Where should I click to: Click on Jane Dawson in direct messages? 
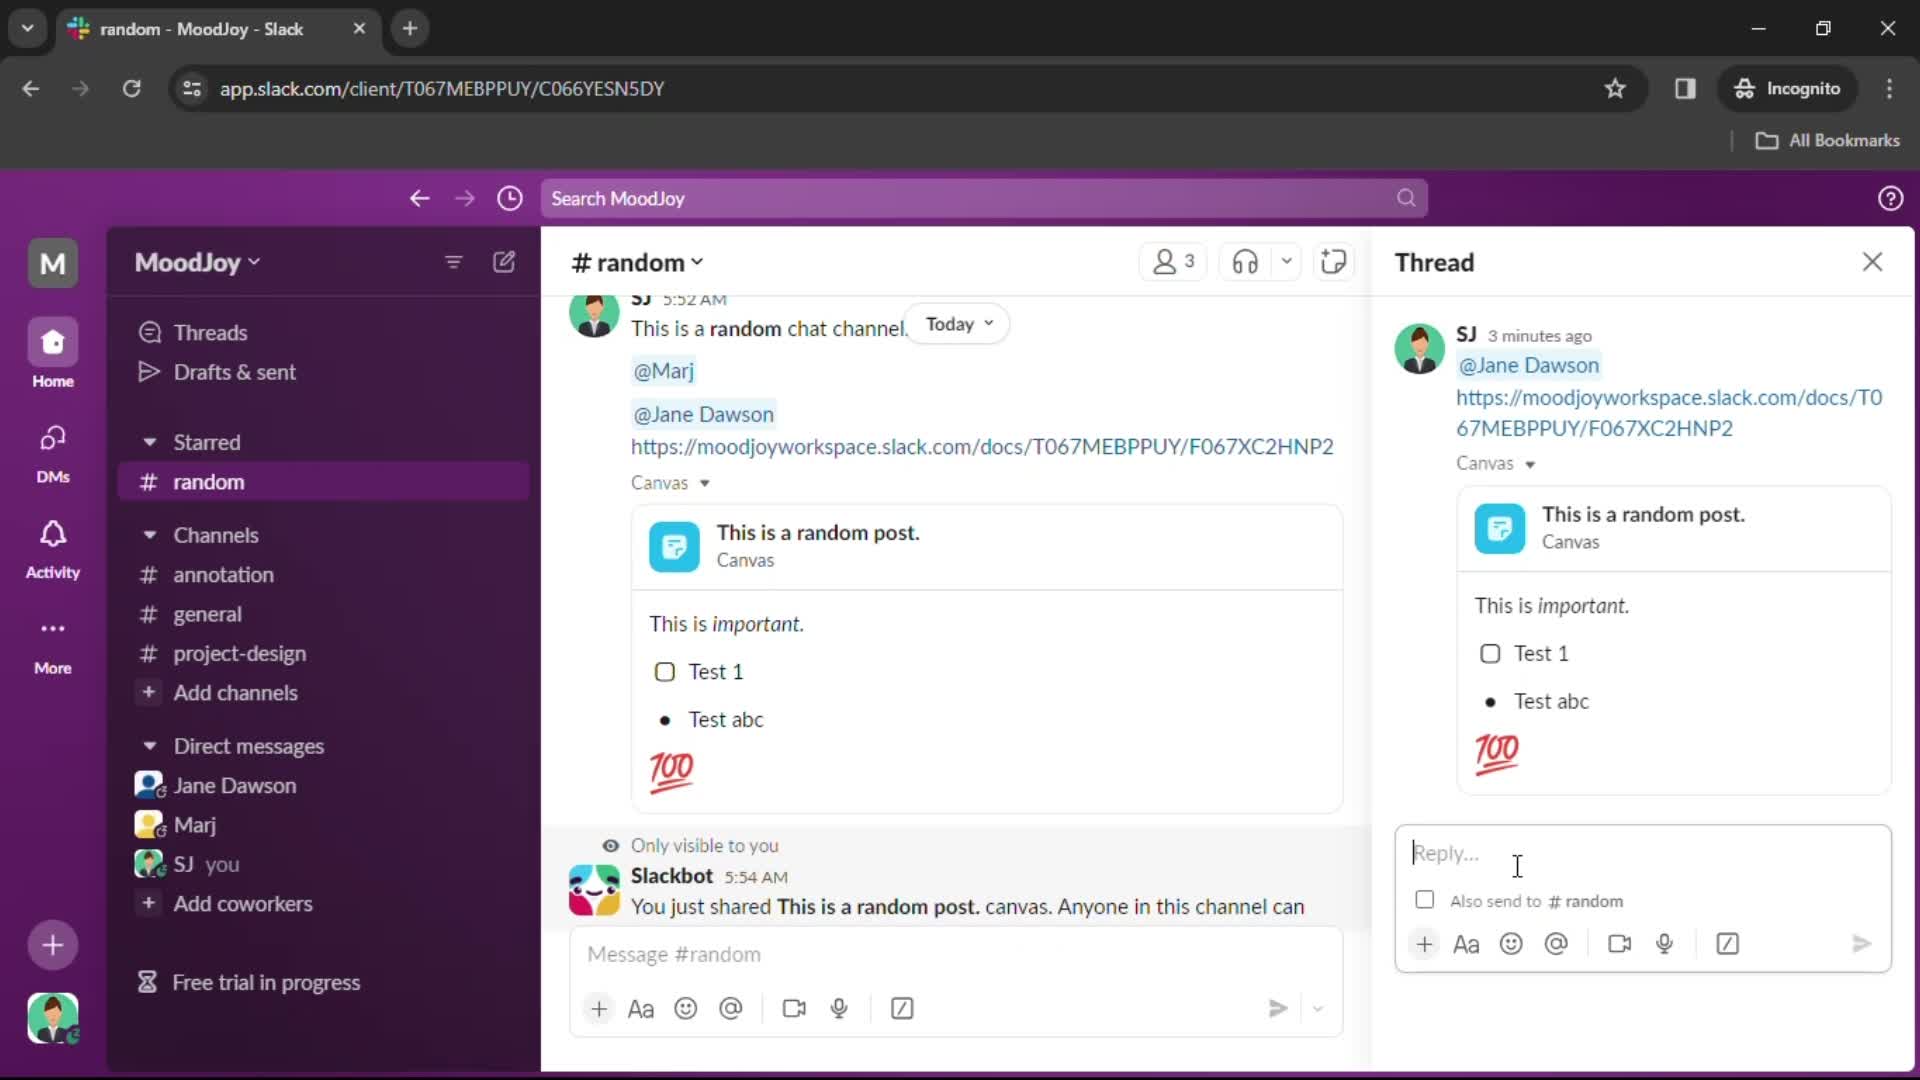coord(235,786)
